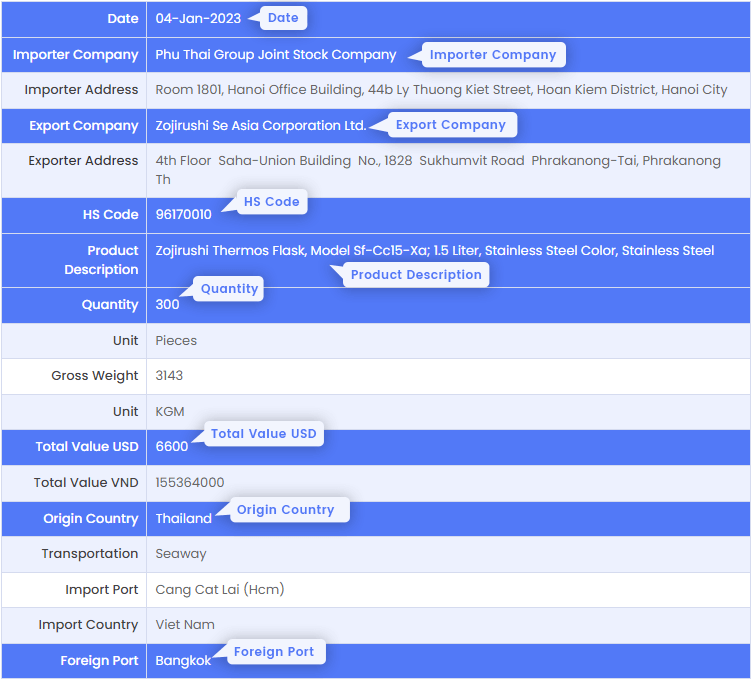Click the Export Company row label

(x=84, y=126)
